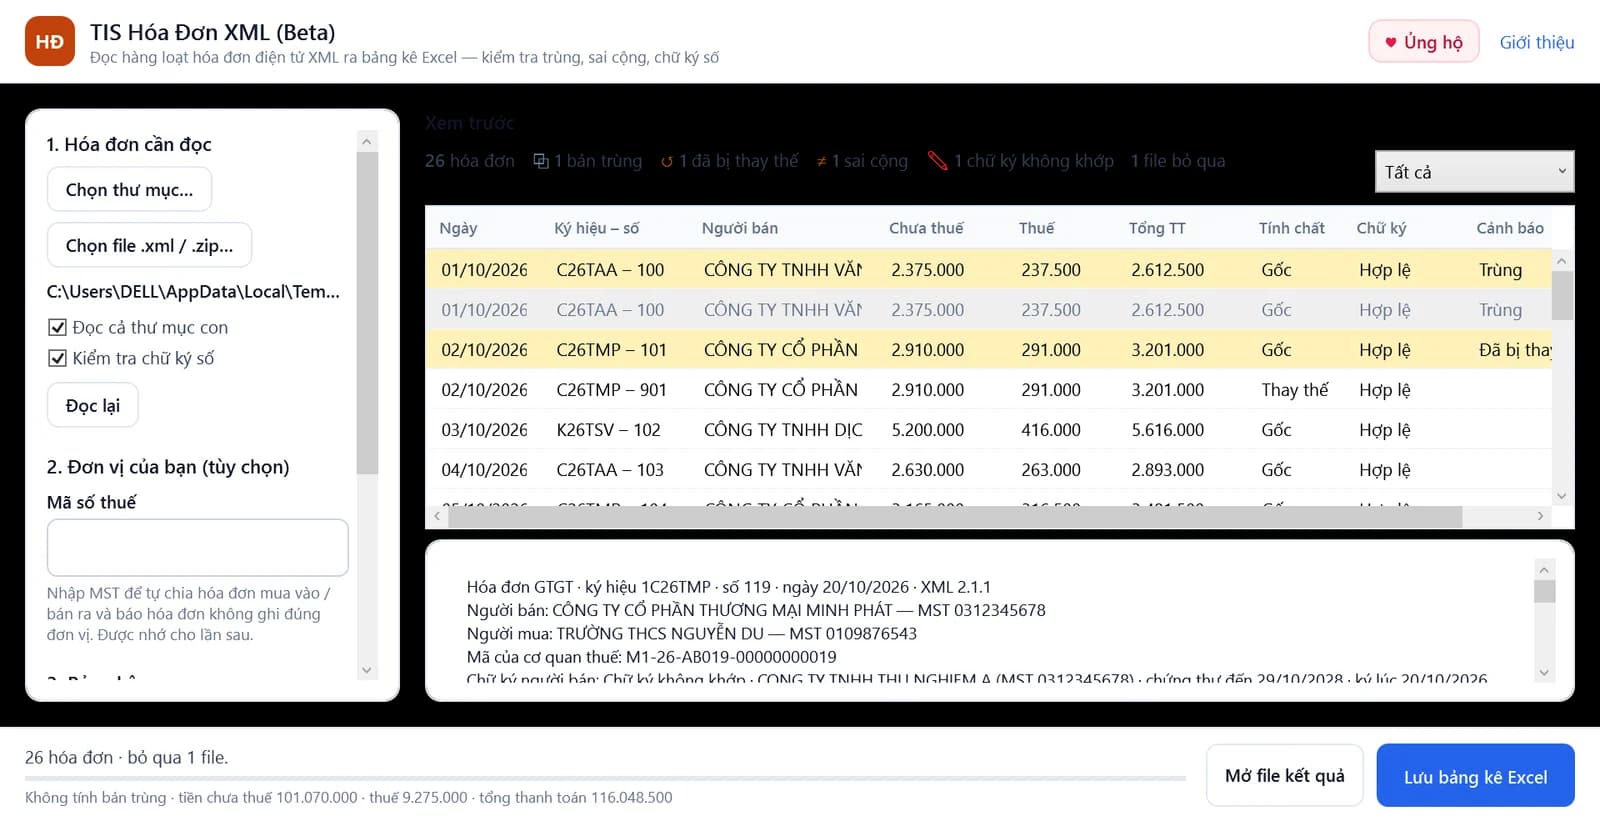This screenshot has height=822, width=1600.
Task: Click the 'Đã bị thay' warning cell
Action: tap(1515, 350)
